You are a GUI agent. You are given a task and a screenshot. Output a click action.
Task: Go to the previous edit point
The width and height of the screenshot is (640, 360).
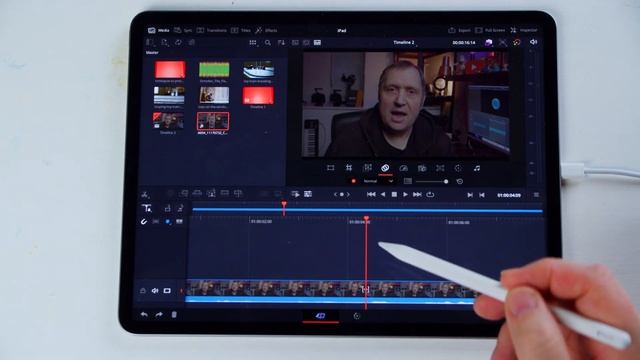coord(482,195)
